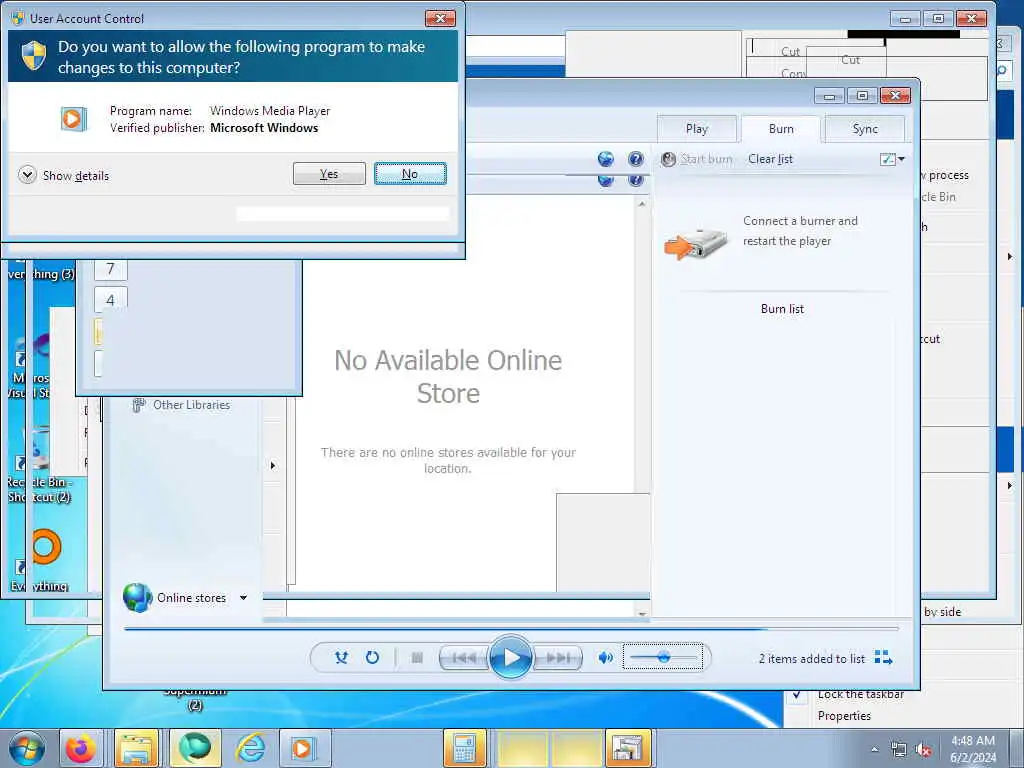The width and height of the screenshot is (1024, 768).
Task: Go to the previous track
Action: pos(464,658)
